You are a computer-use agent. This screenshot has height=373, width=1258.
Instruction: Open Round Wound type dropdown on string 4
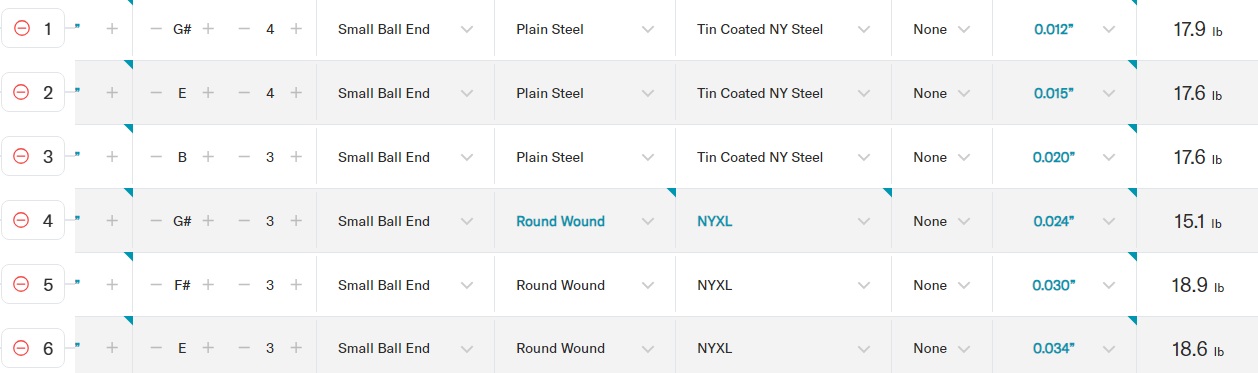[585, 221]
